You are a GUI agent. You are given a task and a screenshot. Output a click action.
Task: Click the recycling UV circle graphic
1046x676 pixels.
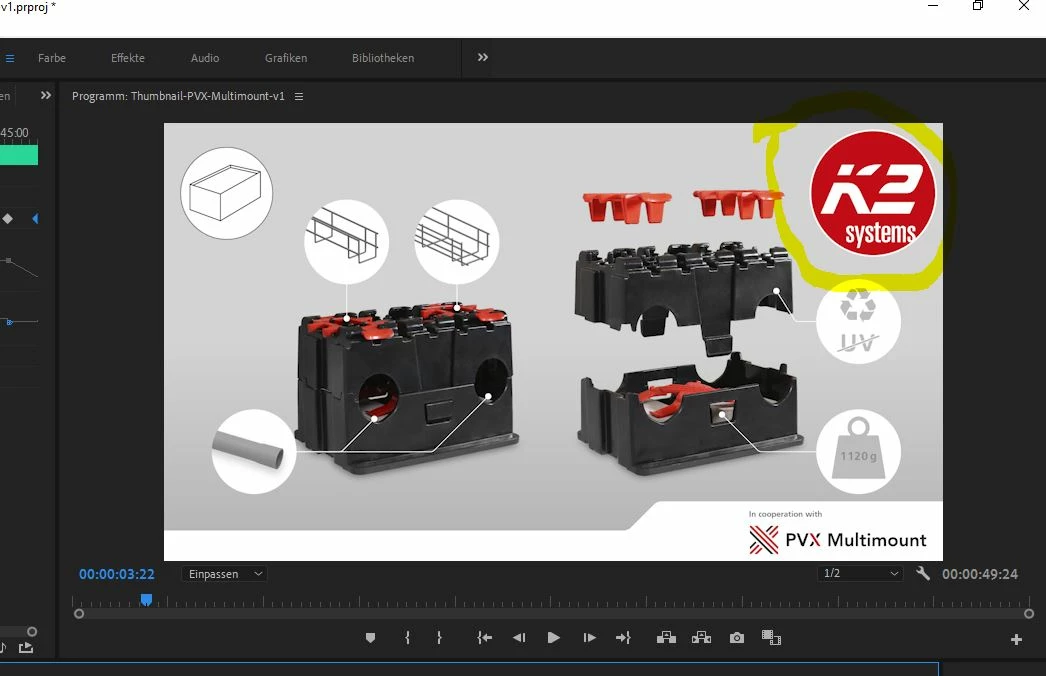[x=859, y=322]
